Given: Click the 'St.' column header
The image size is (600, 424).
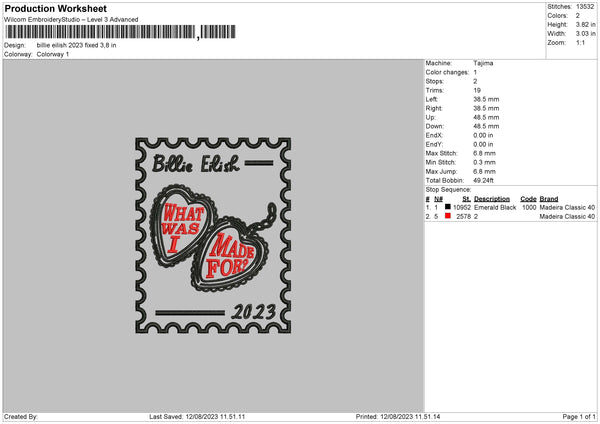Looking at the screenshot, I should point(466,199).
